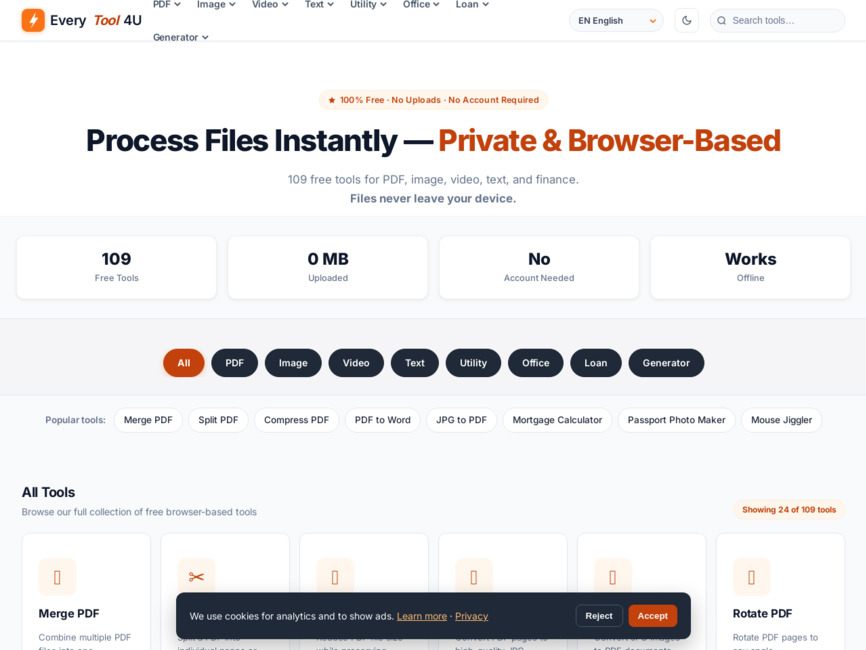Click the Every Tool 4U lightning logo icon

(x=33, y=20)
